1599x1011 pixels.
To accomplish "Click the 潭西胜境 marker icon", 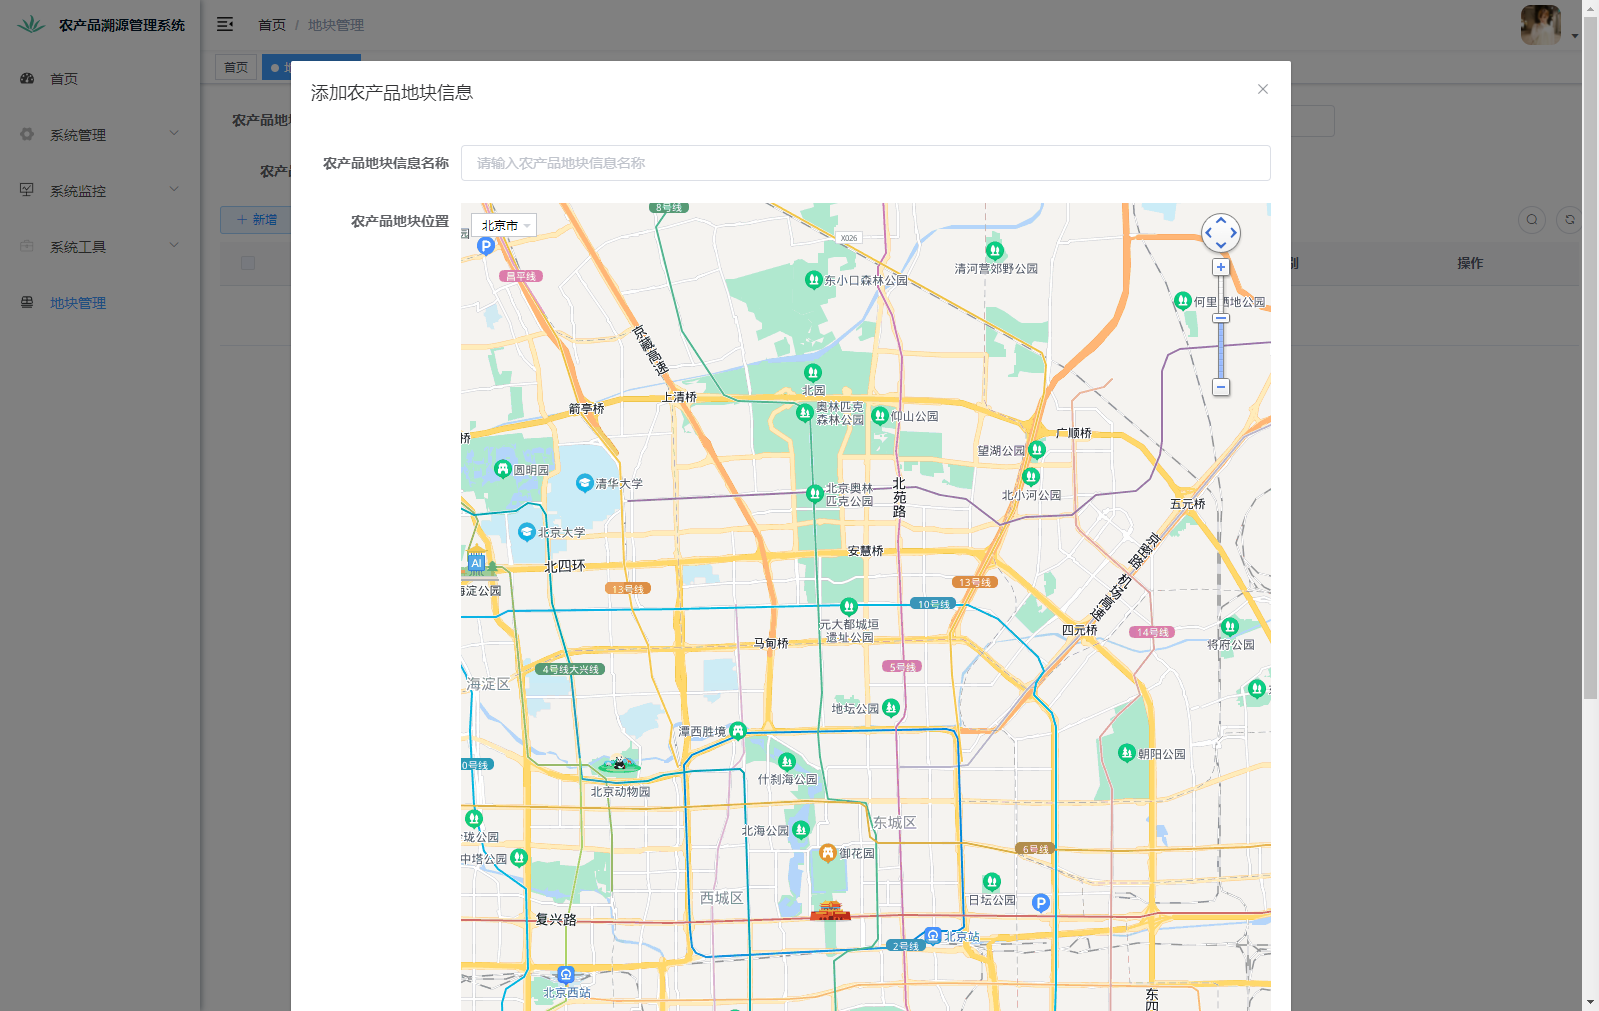I will tap(738, 731).
